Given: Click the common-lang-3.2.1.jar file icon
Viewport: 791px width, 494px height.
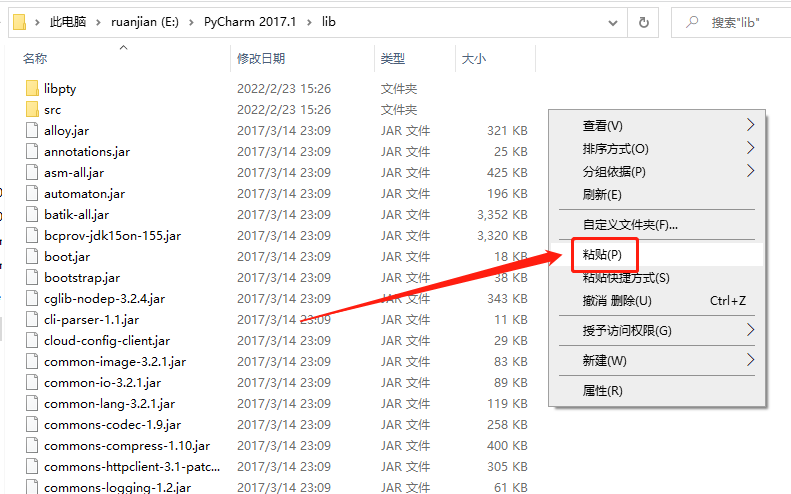Looking at the screenshot, I should 32,404.
